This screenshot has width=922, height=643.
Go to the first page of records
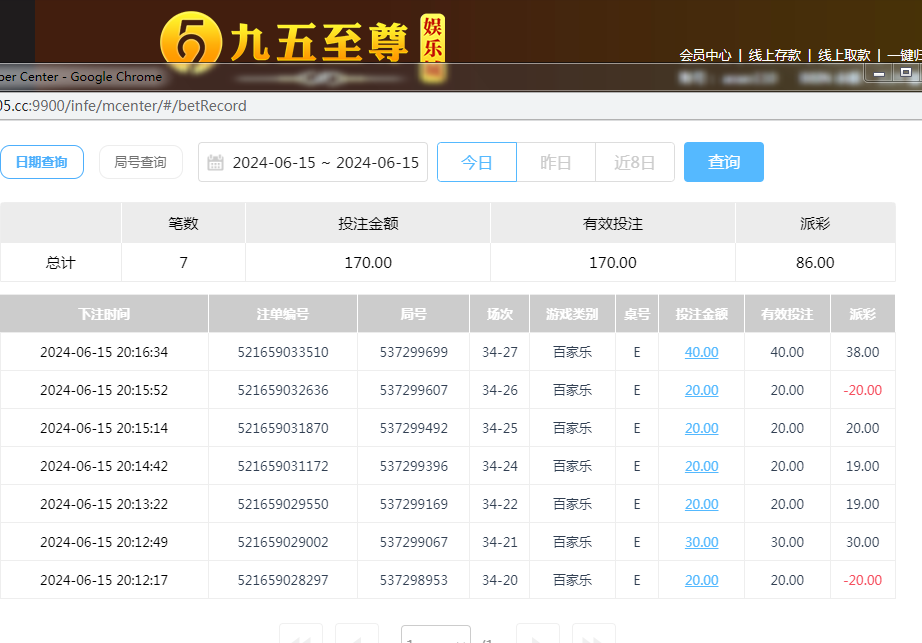[301, 636]
